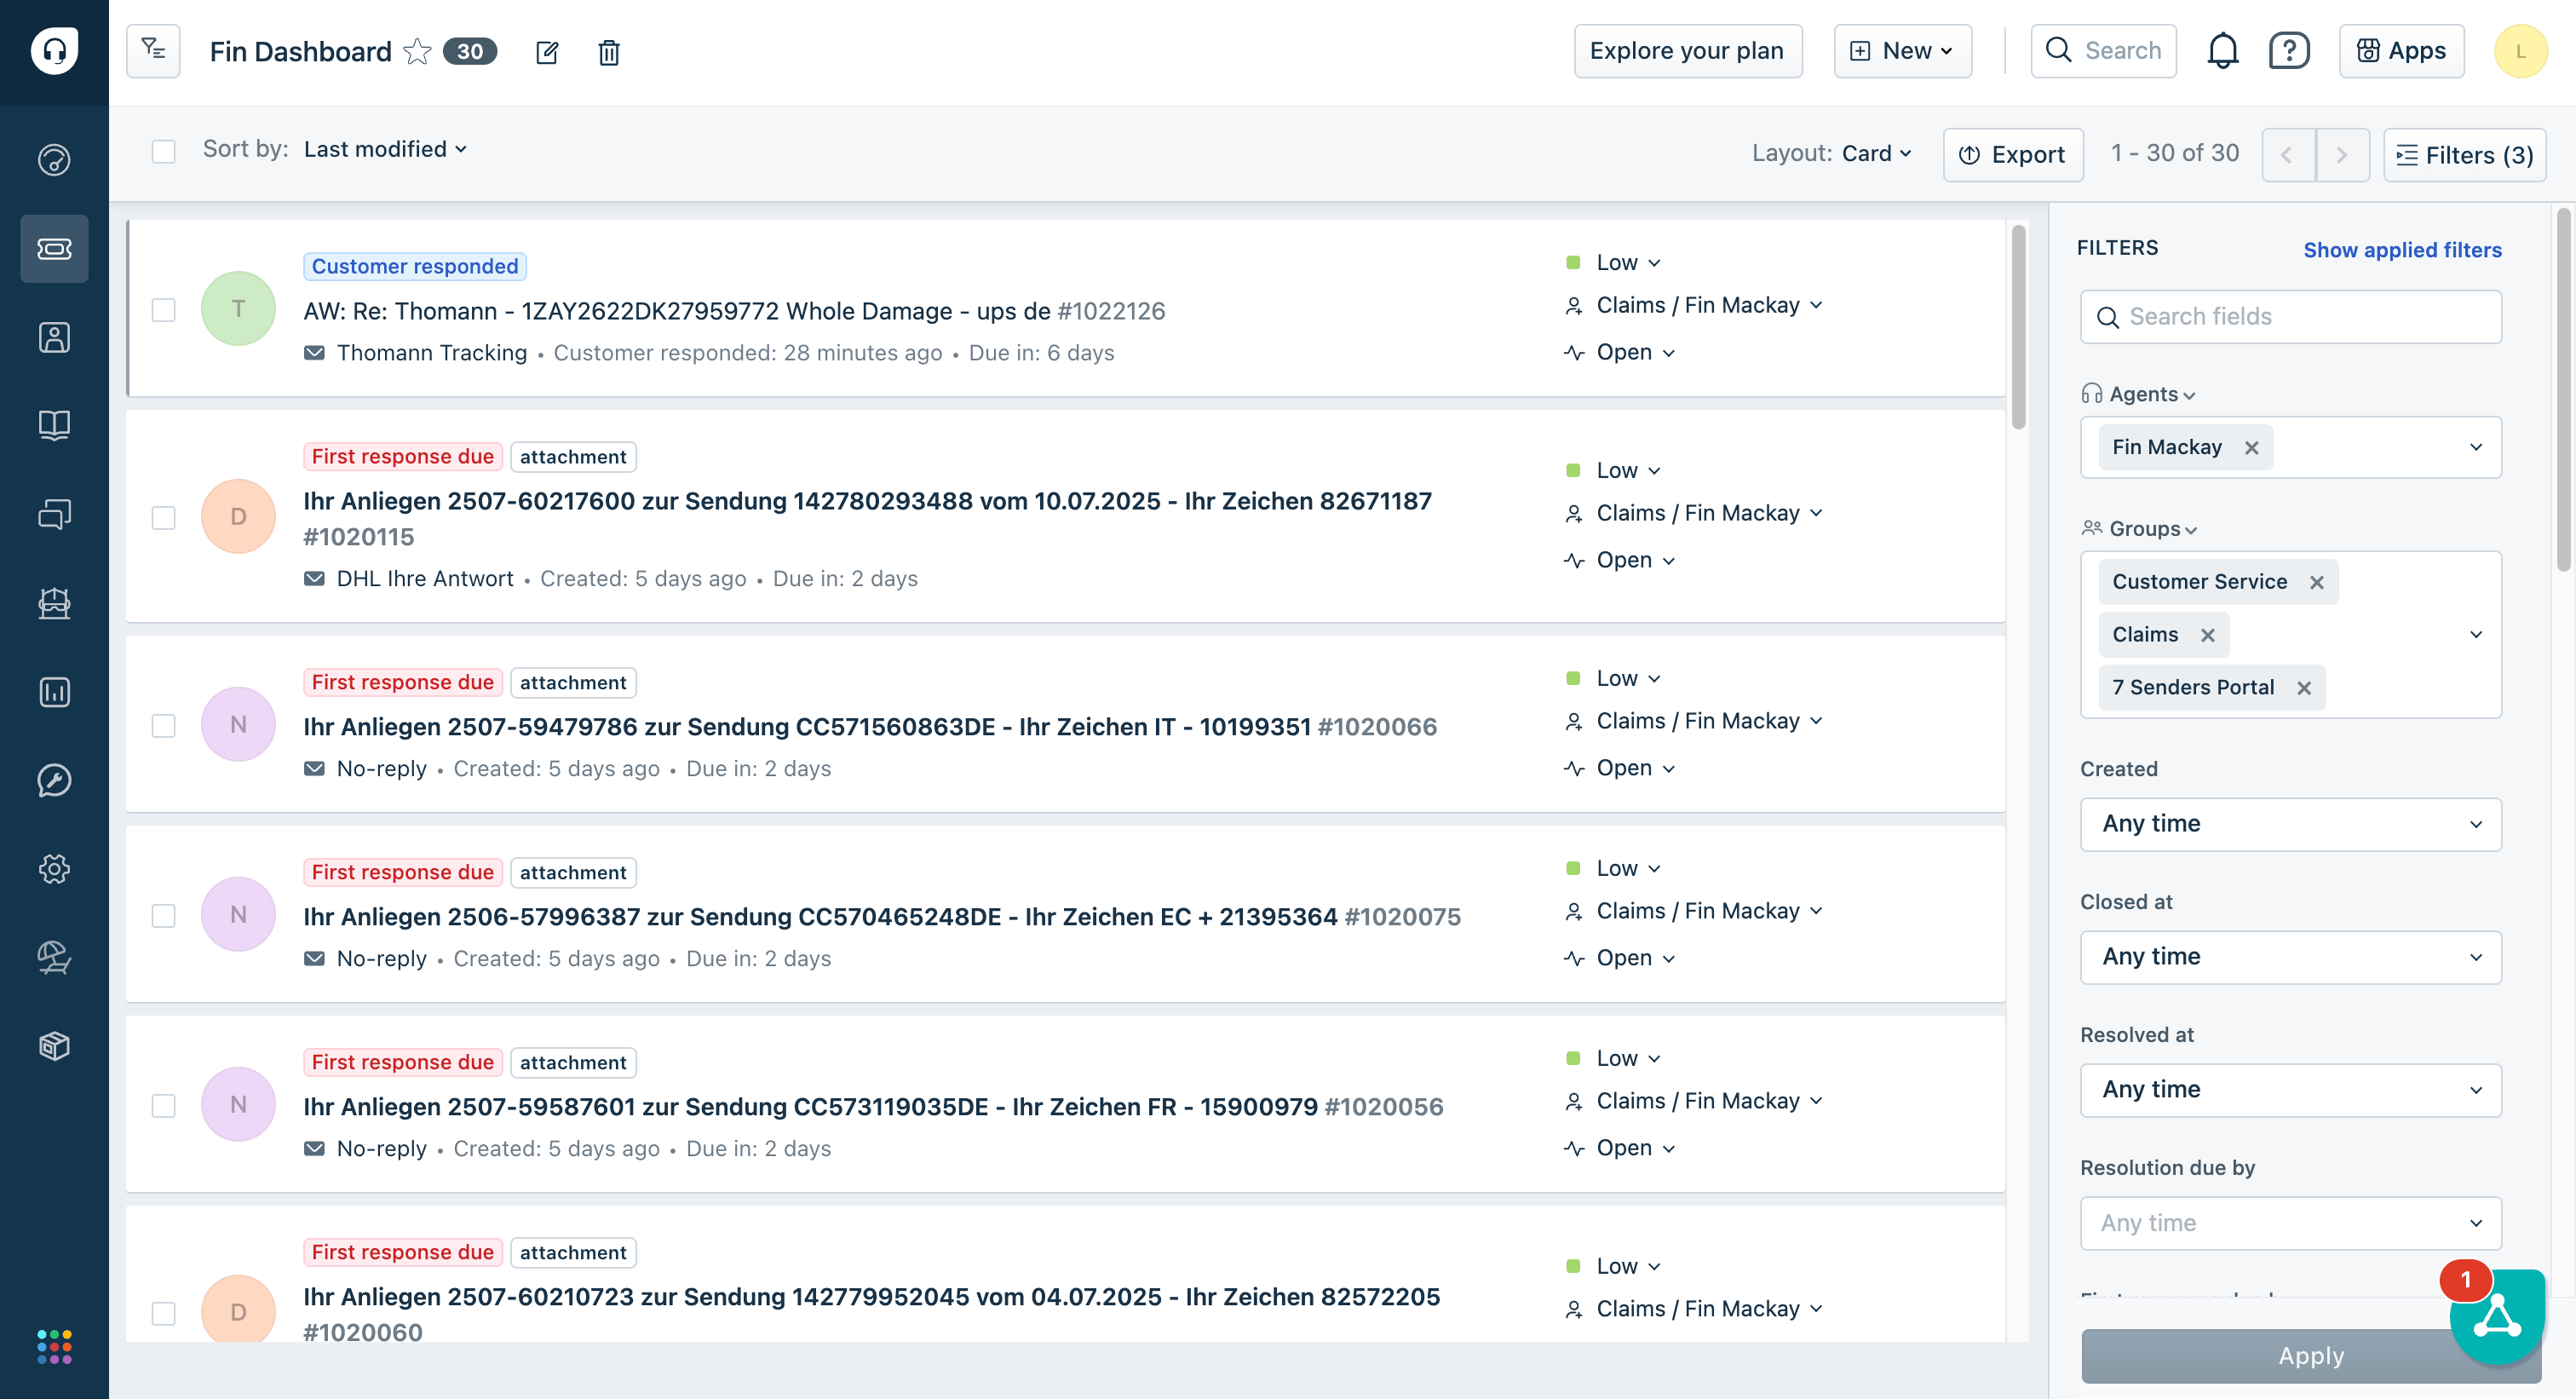
Task: Click Show applied filters link
Action: [x=2401, y=250]
